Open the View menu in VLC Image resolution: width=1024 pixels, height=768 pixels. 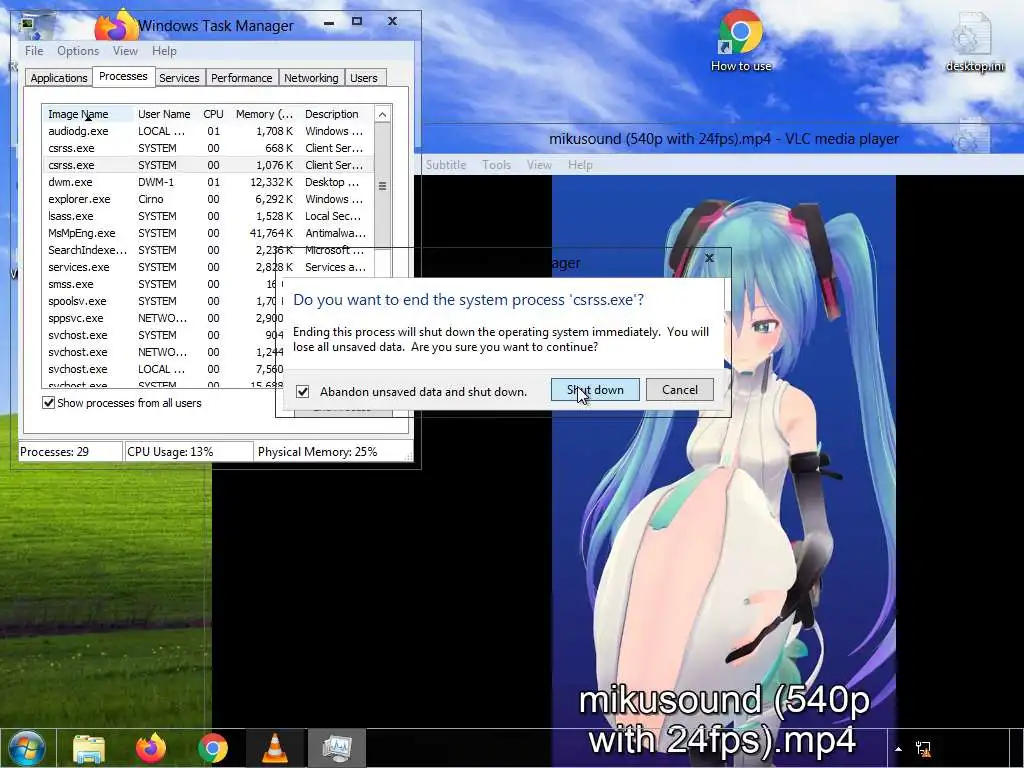(539, 165)
